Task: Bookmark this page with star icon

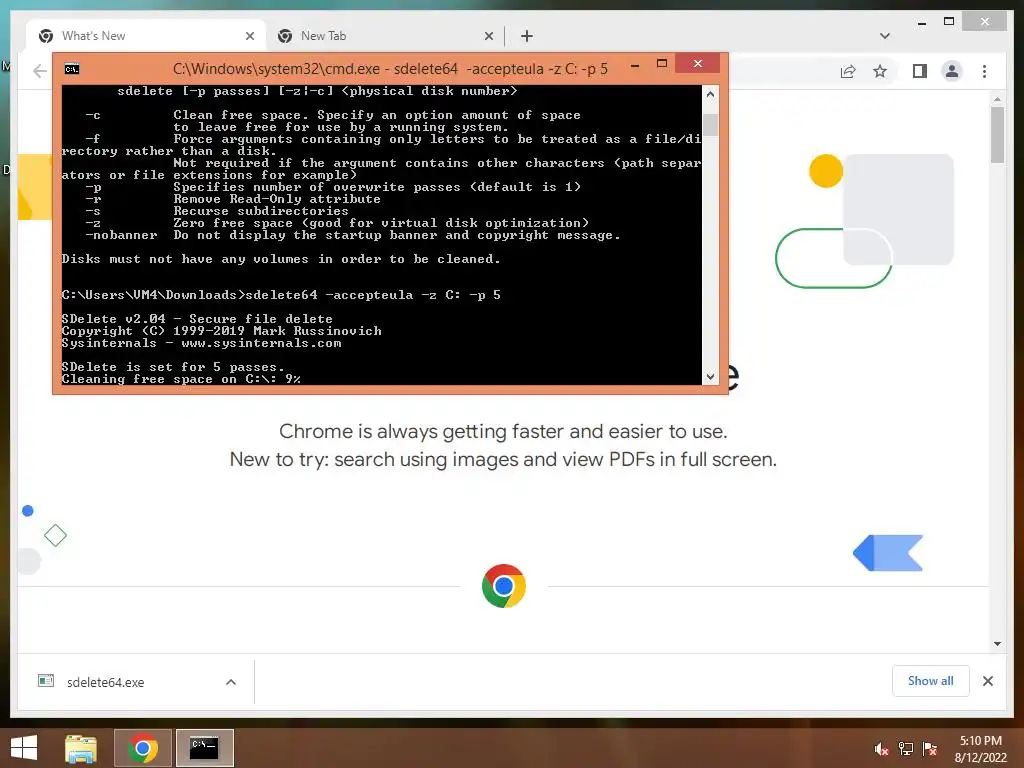Action: point(880,71)
